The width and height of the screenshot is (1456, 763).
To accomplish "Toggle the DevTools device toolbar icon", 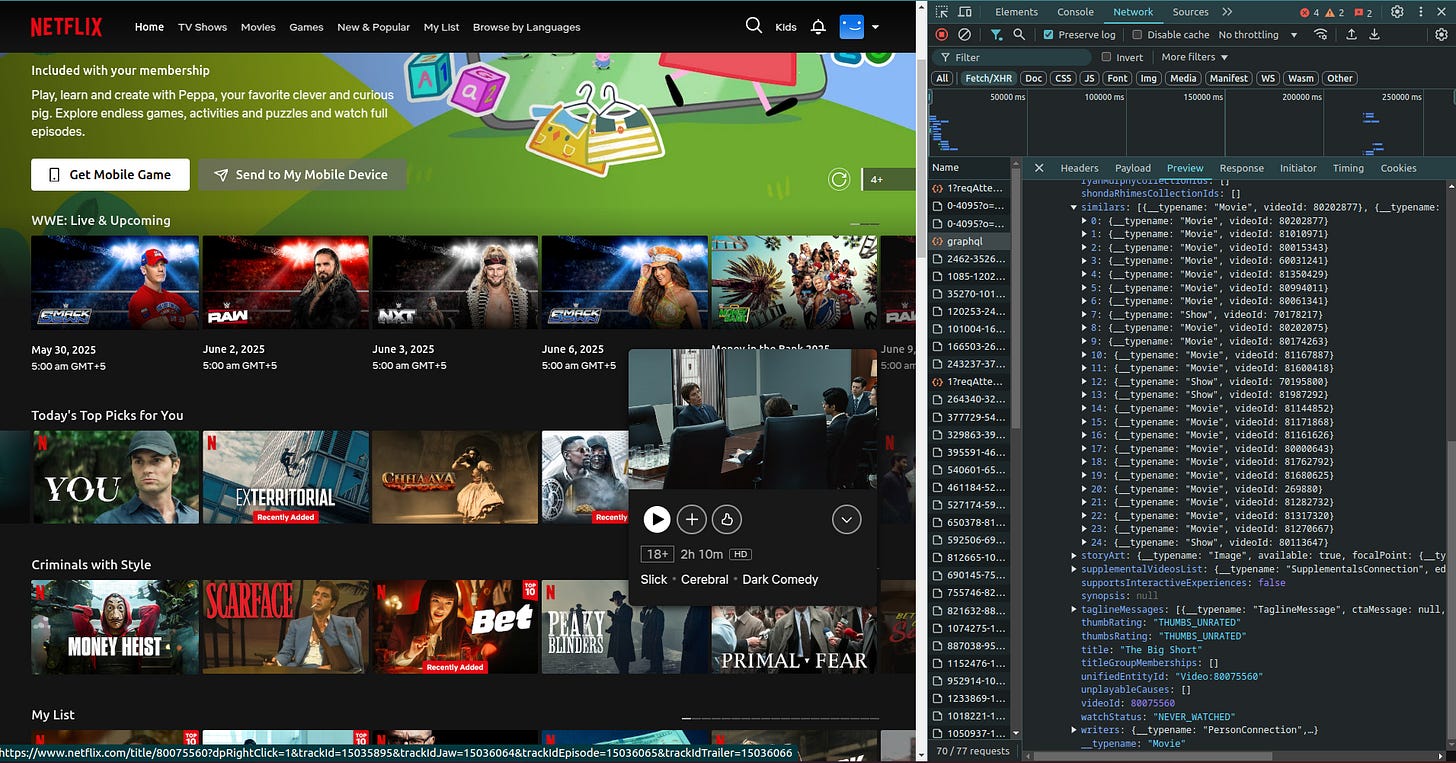I will (965, 12).
